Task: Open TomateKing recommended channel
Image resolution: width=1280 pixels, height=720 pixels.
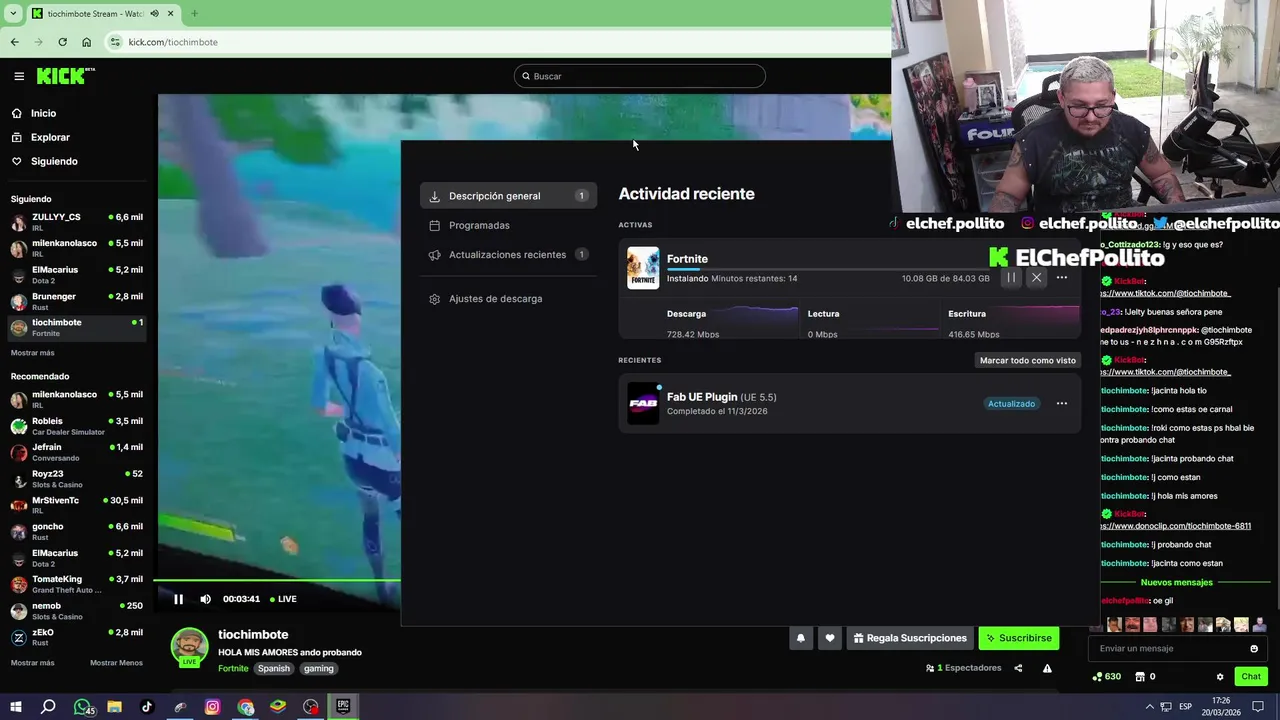Action: click(x=78, y=584)
